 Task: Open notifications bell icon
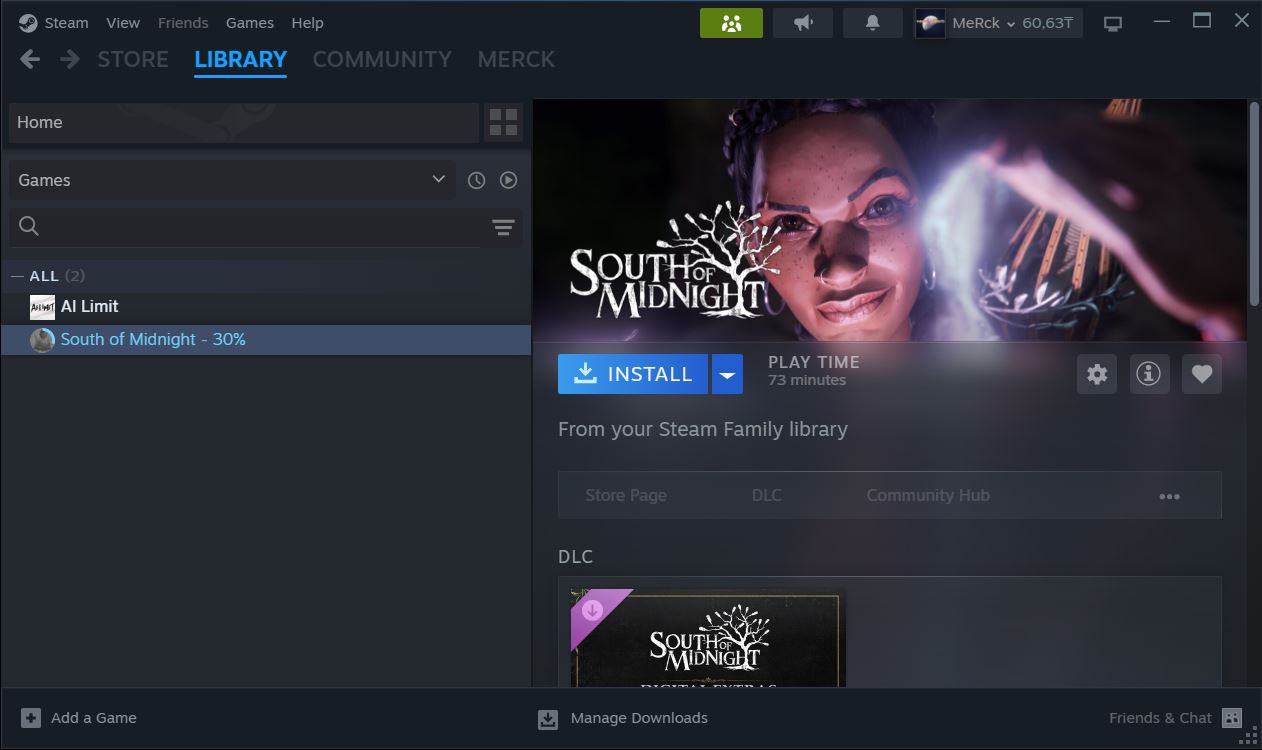tap(873, 23)
